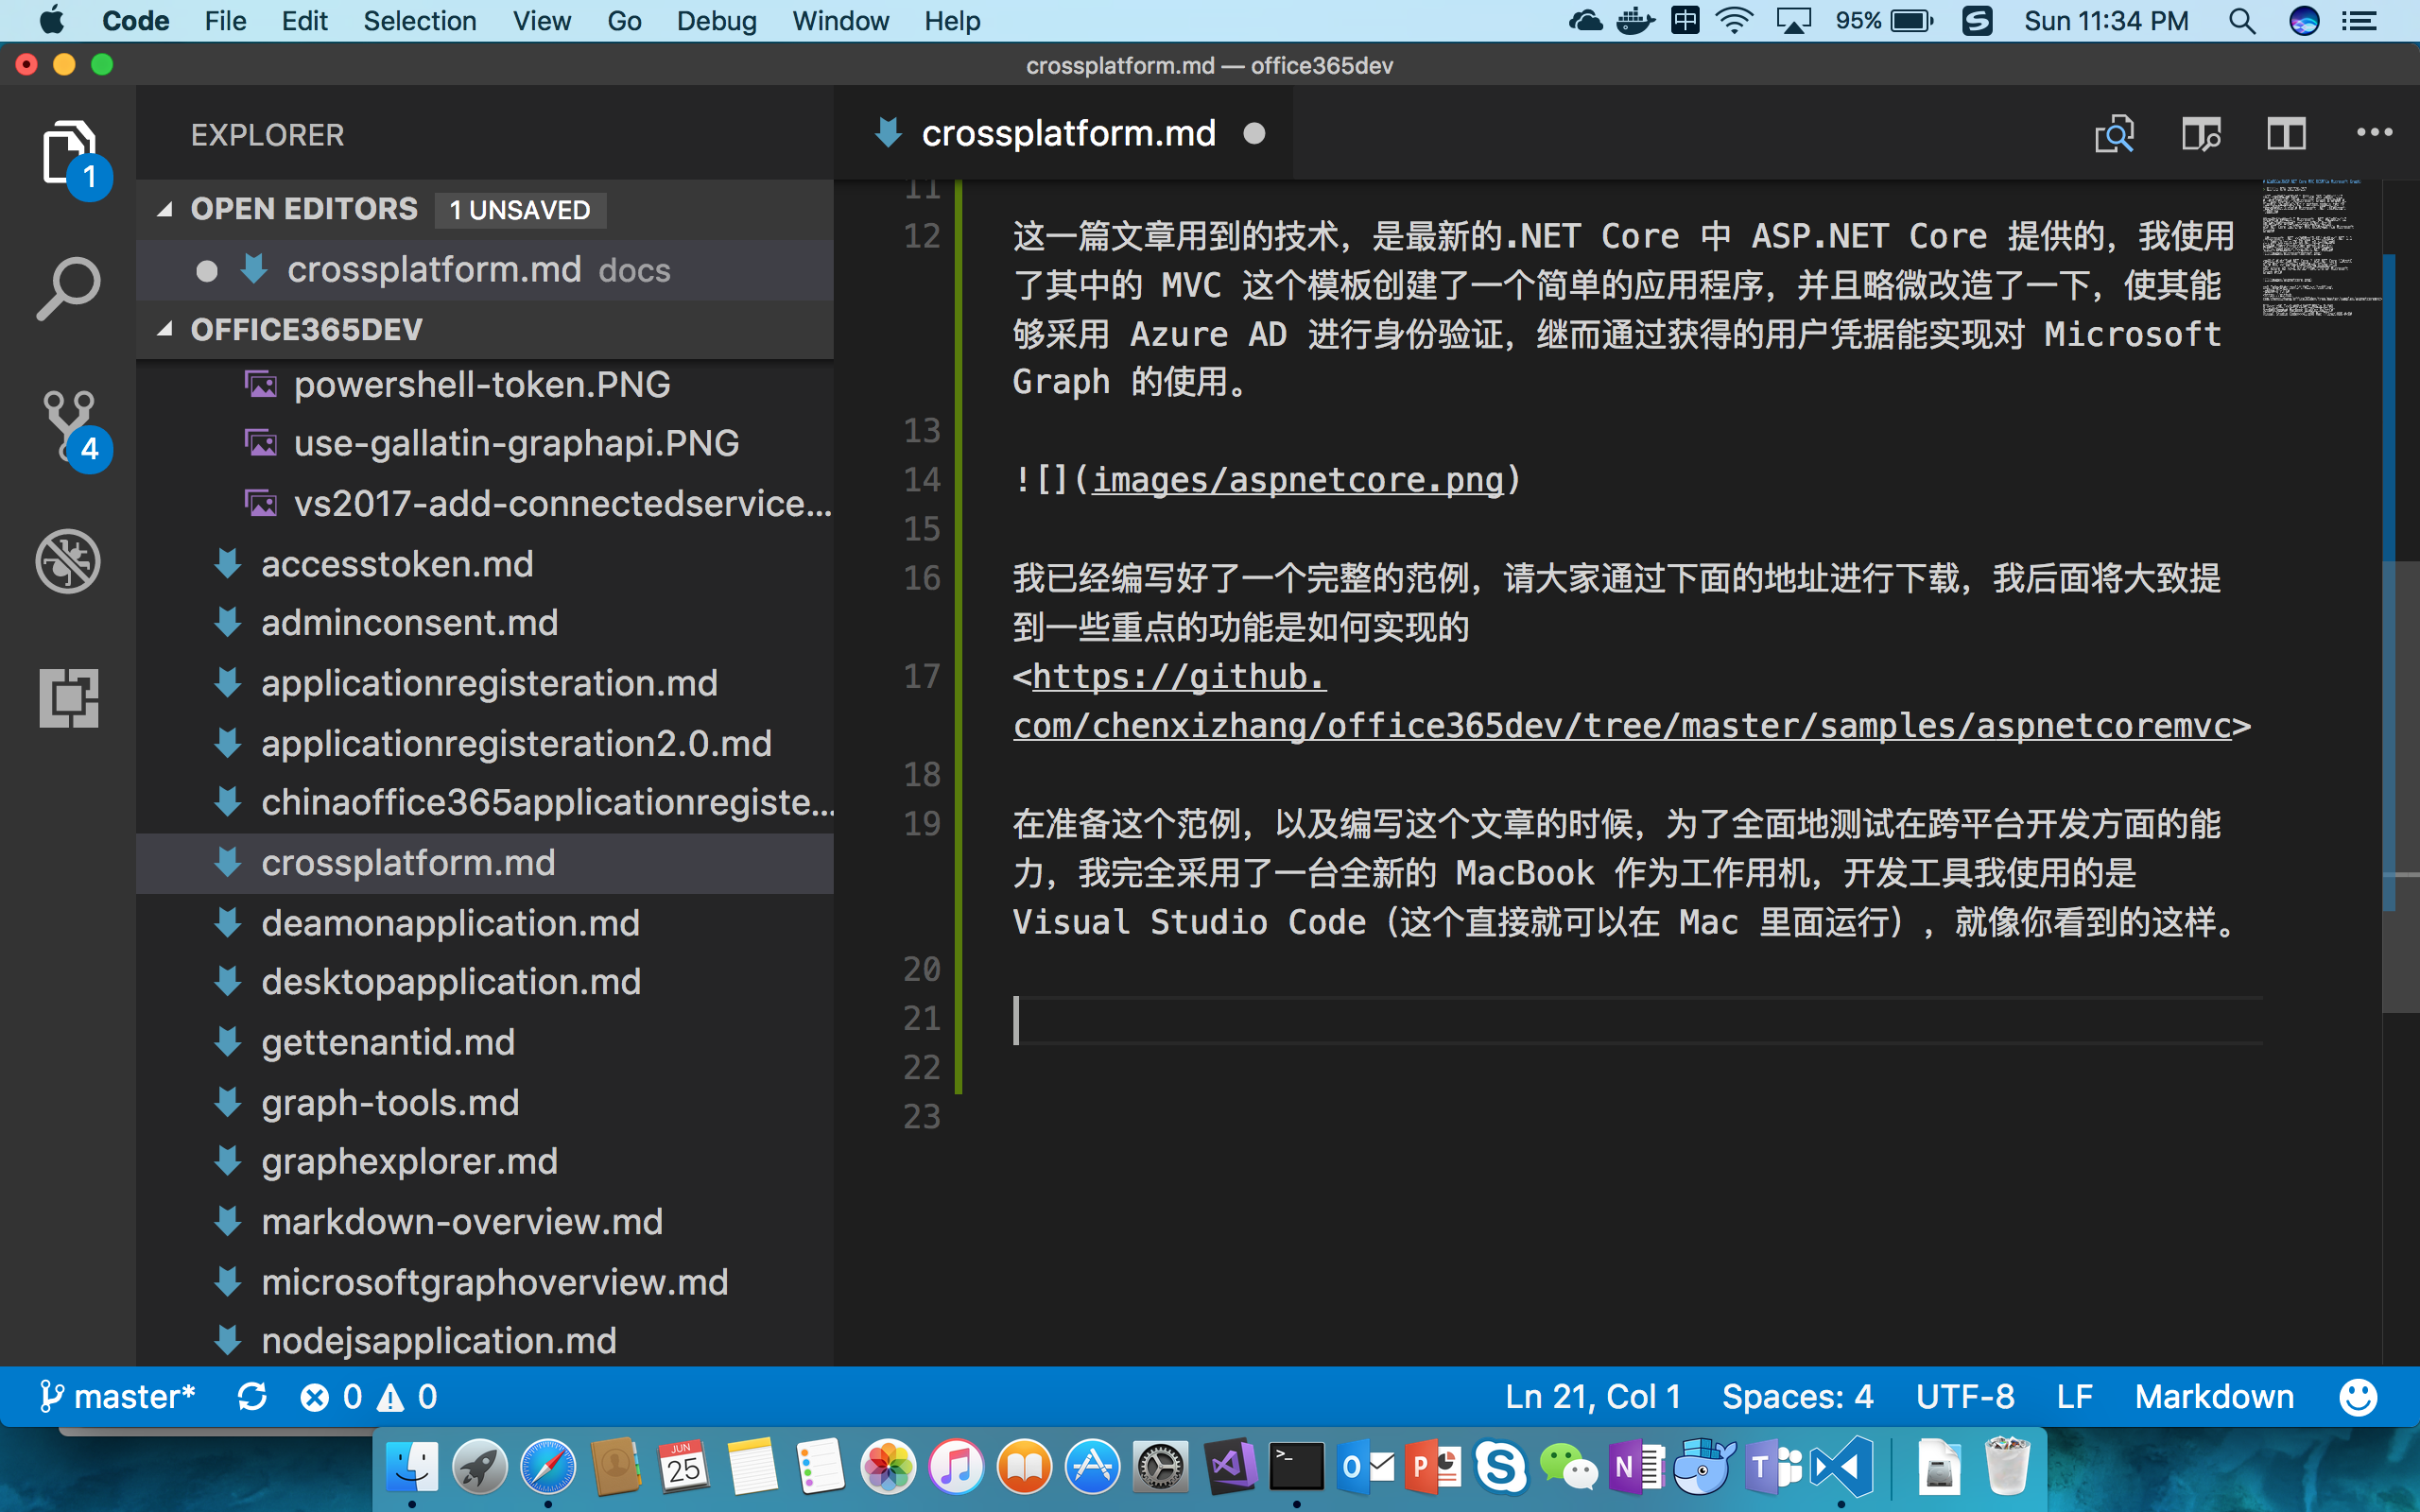
Task: Open accesstoken.md in the file tree
Action: (x=397, y=564)
